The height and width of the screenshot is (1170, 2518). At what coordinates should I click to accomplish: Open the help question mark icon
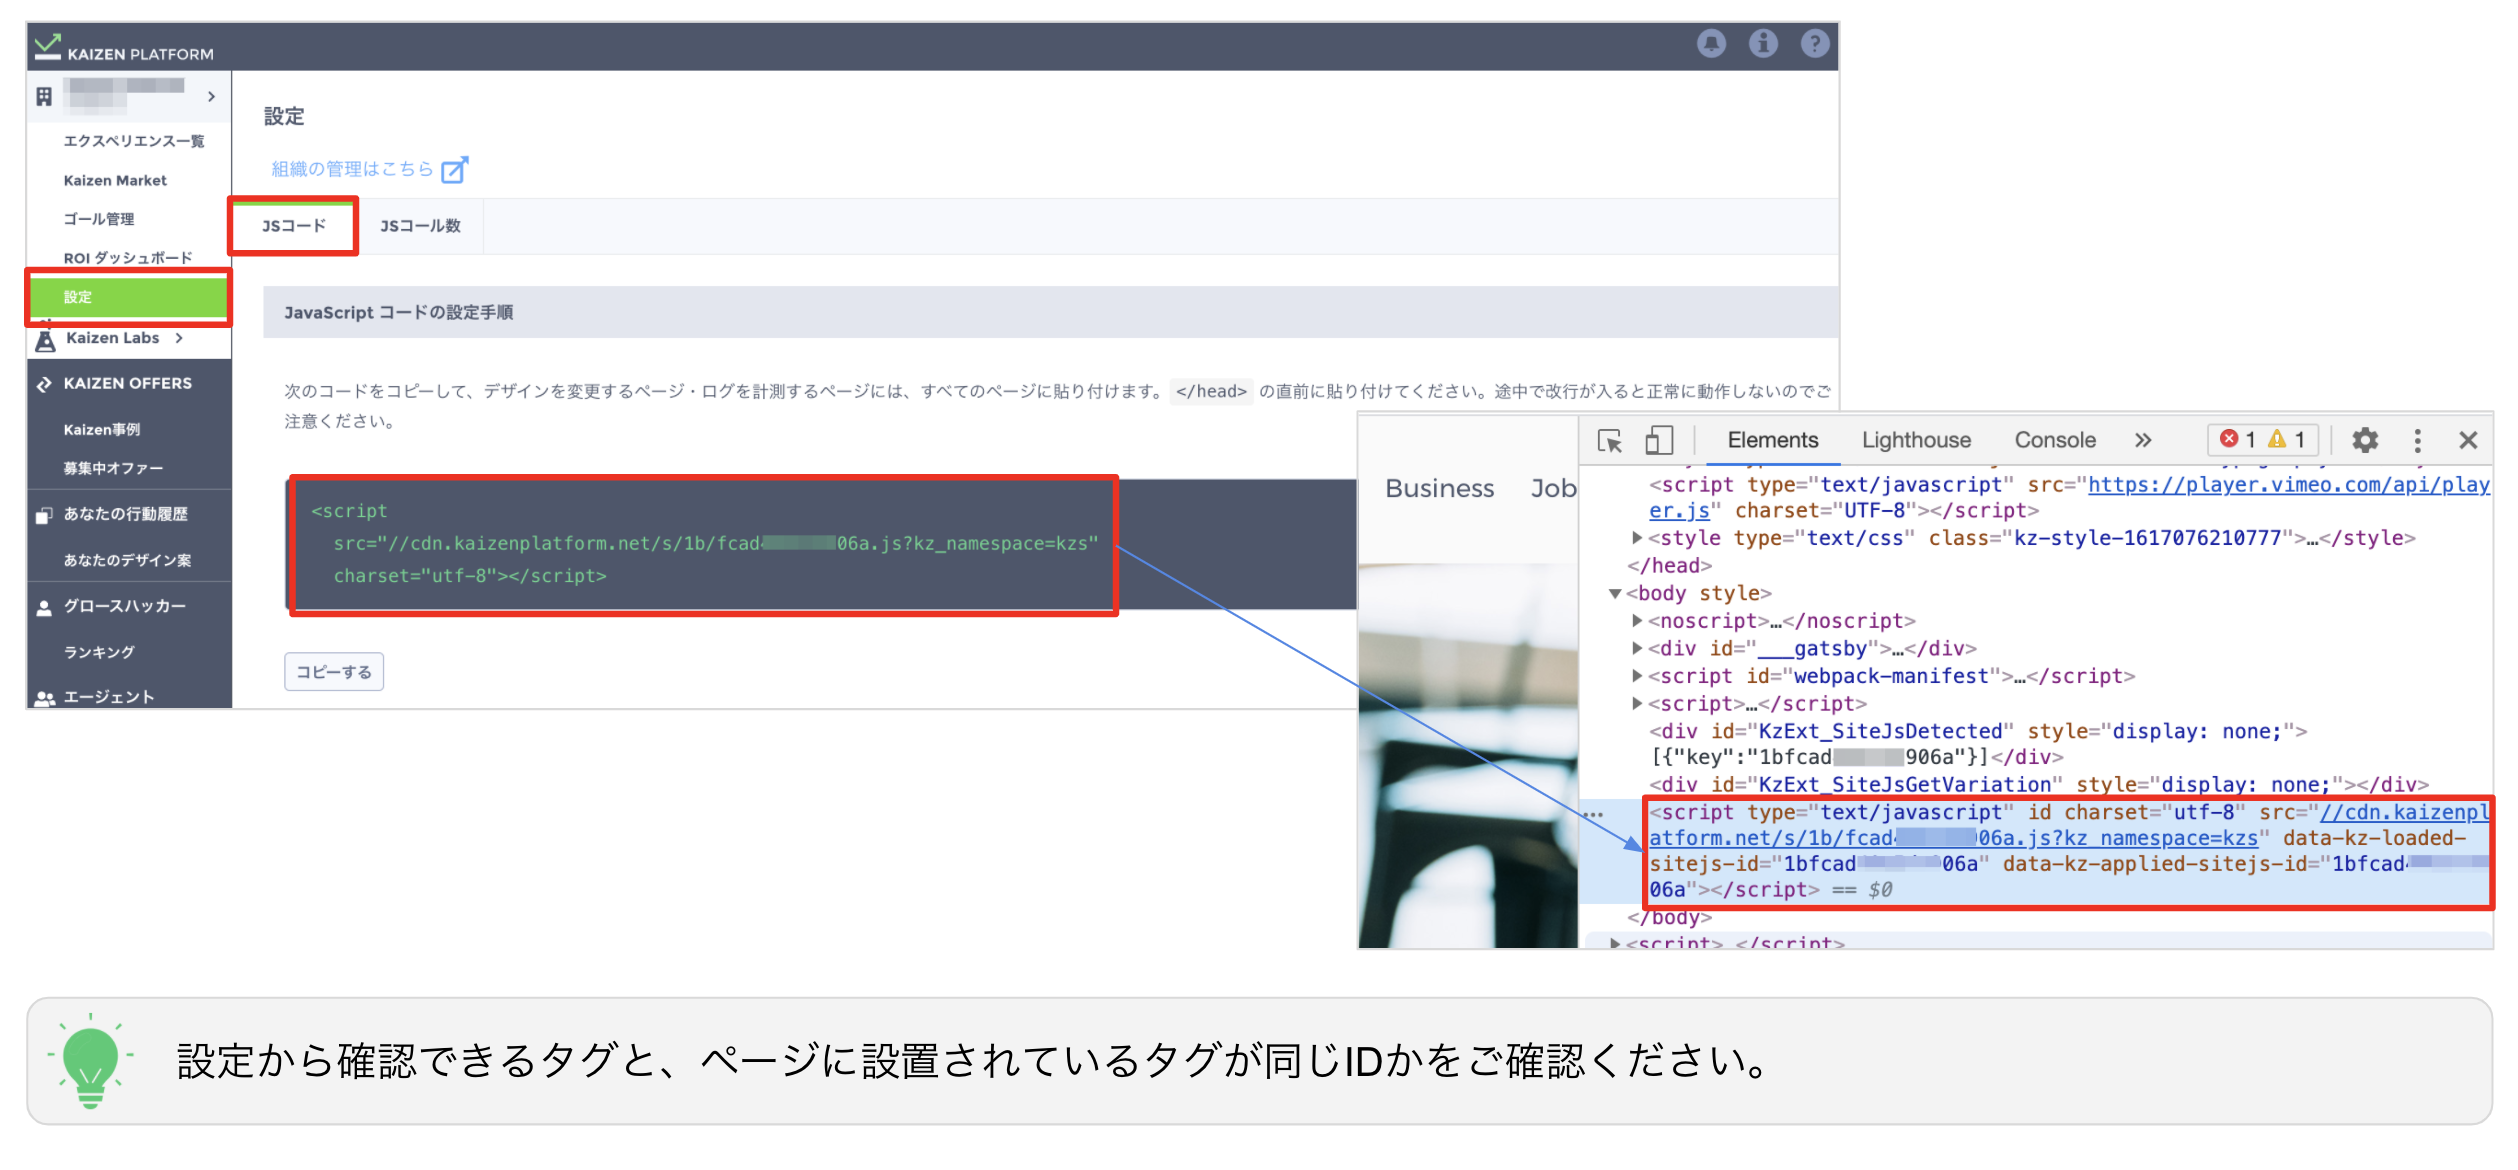1815,43
